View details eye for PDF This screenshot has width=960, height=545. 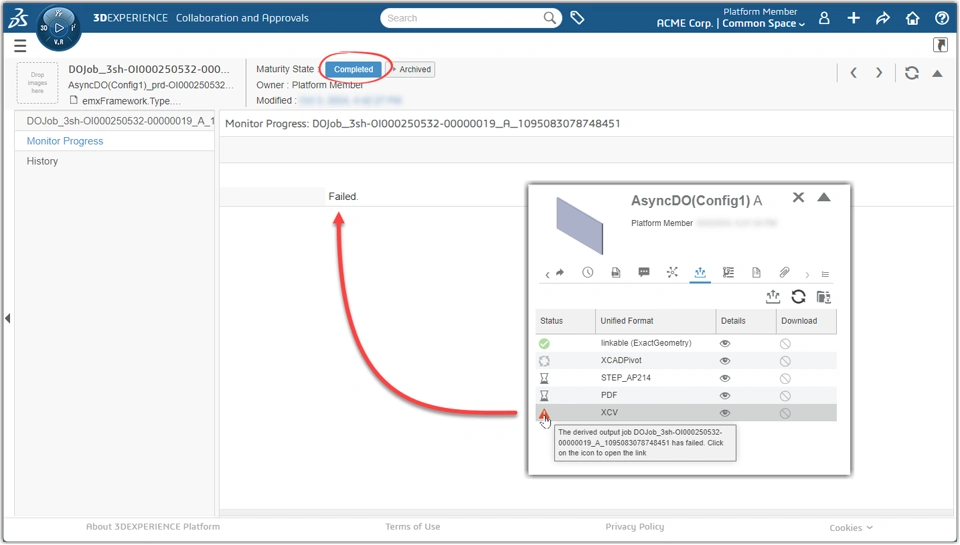click(x=725, y=396)
